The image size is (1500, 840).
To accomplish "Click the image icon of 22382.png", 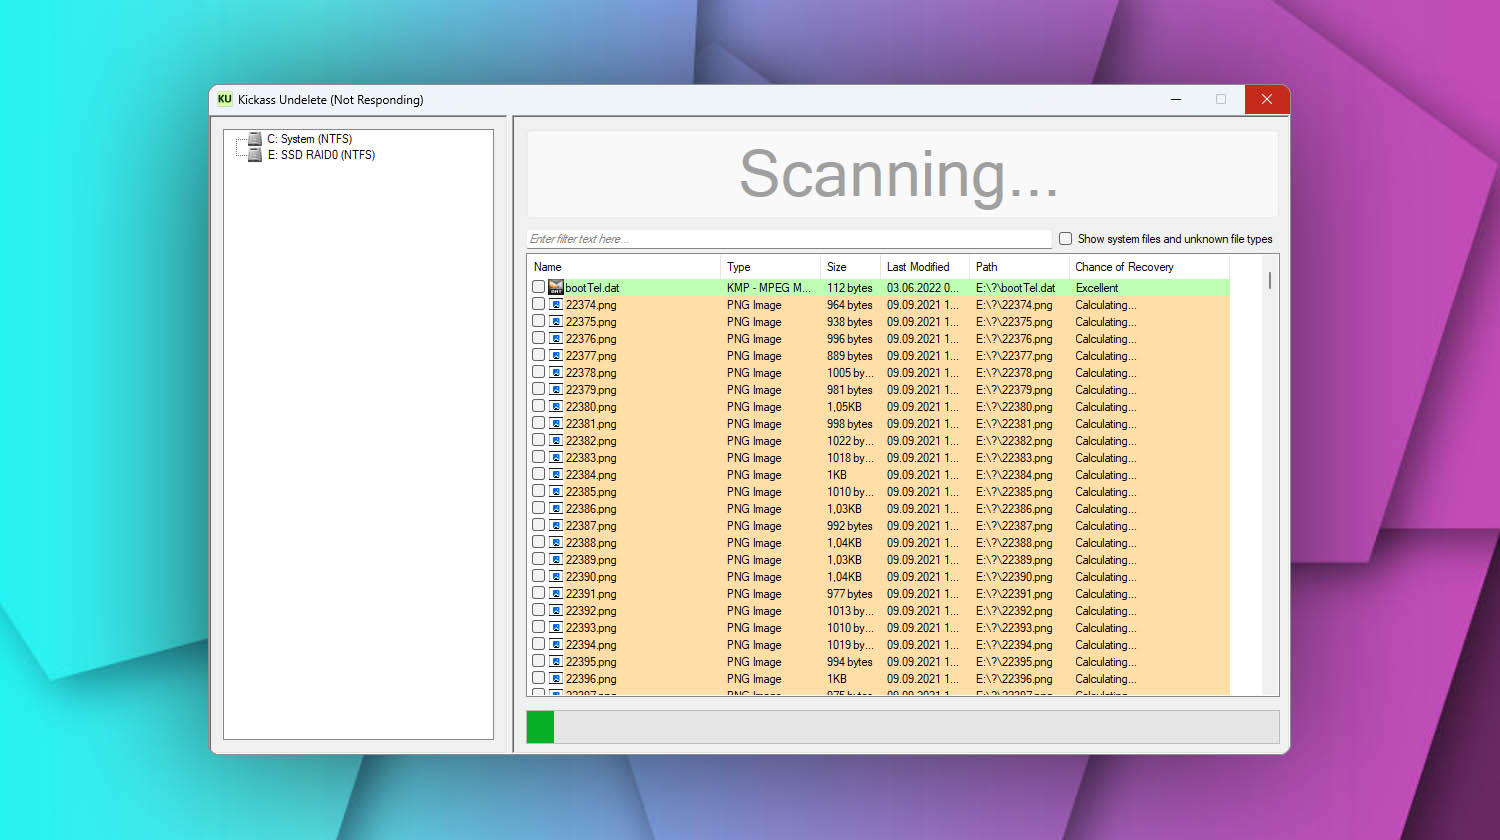I will [x=556, y=440].
